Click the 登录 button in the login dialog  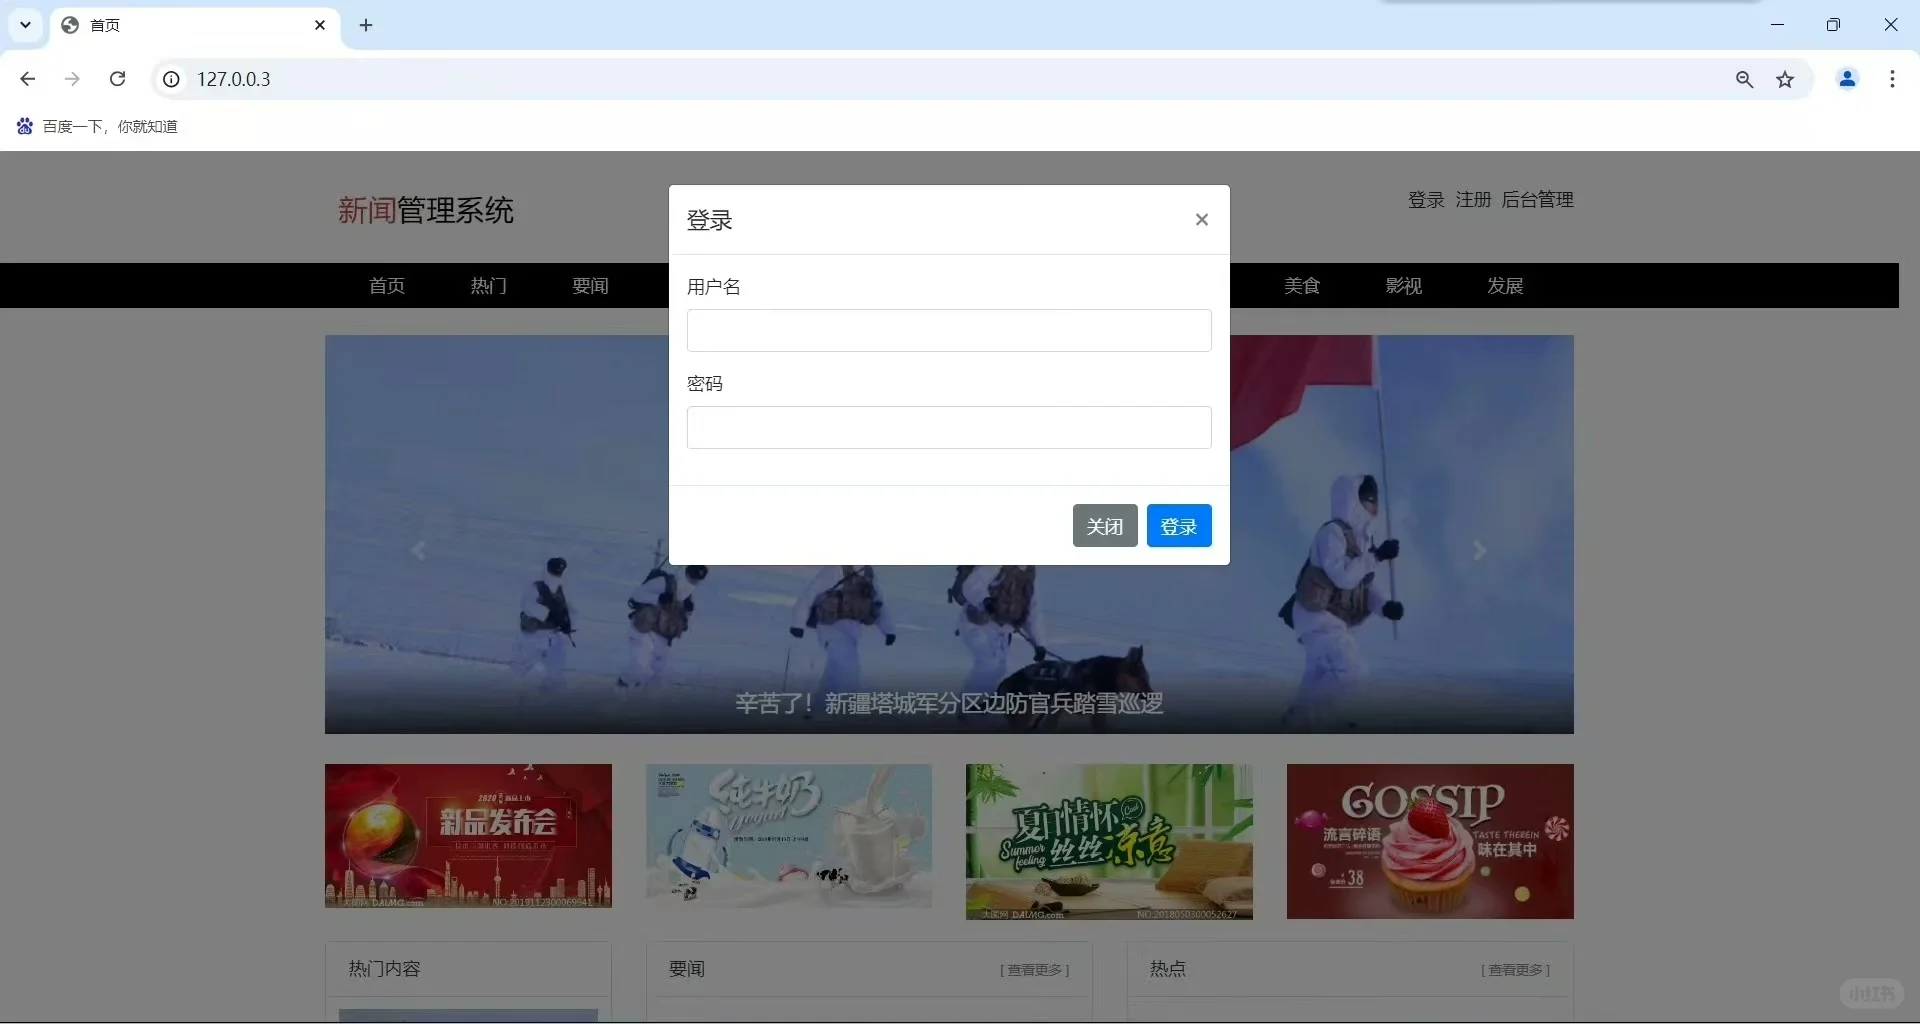pyautogui.click(x=1179, y=525)
